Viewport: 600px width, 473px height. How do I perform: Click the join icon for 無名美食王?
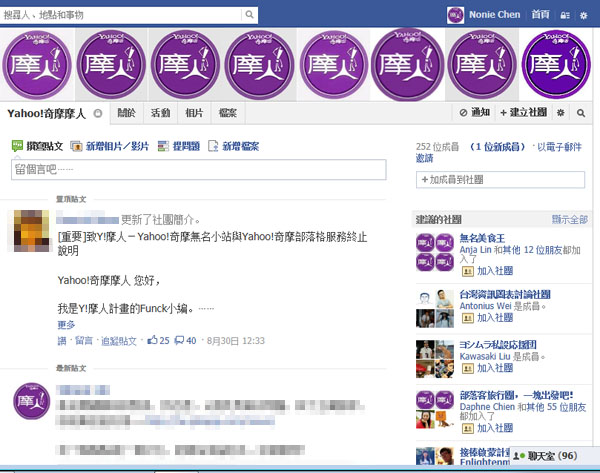point(468,271)
